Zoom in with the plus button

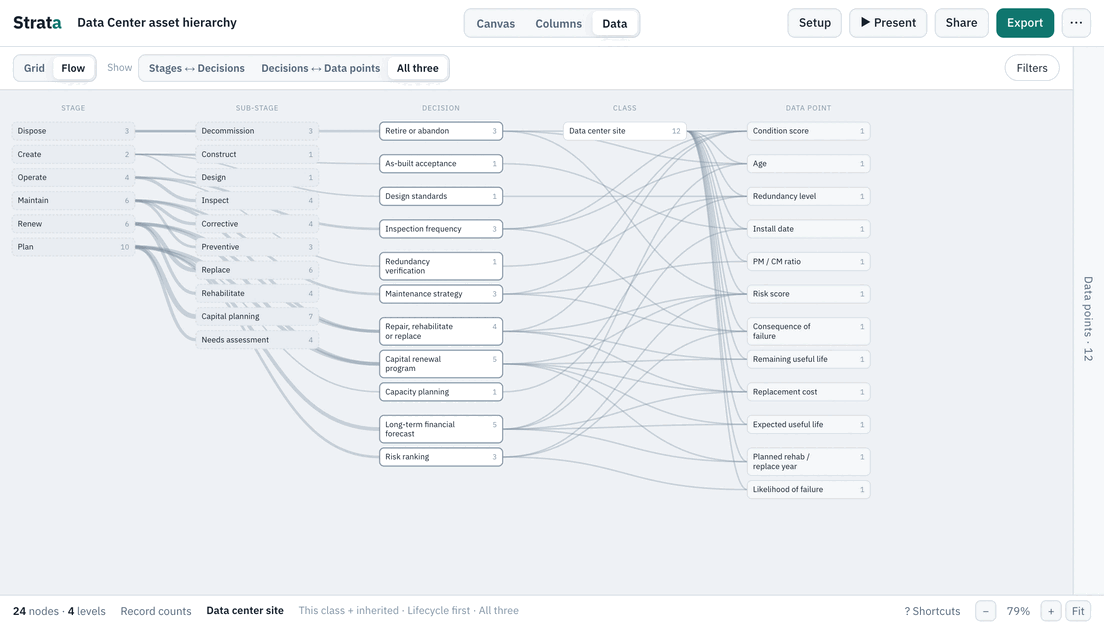point(1050,611)
